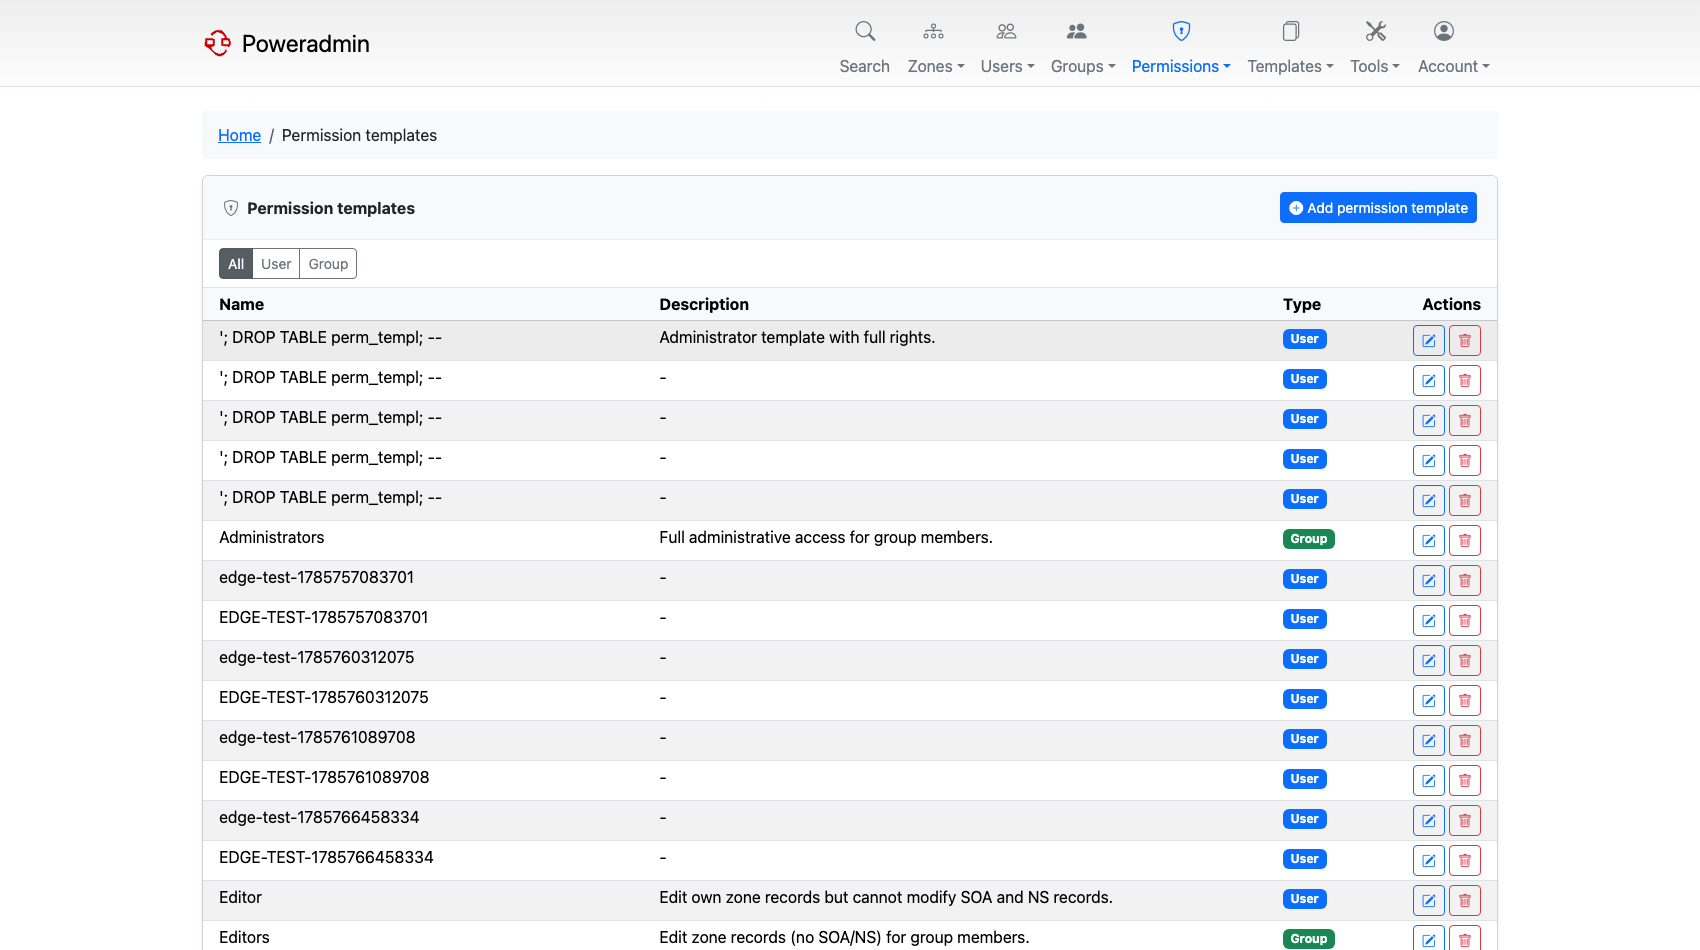Filter templates by User type
The height and width of the screenshot is (950, 1700).
(x=276, y=264)
